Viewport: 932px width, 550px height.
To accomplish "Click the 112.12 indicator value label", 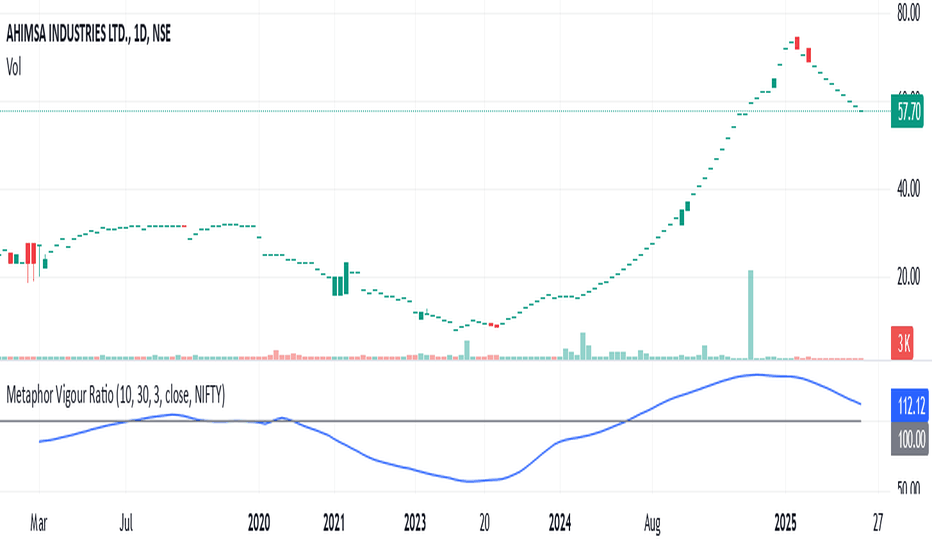I will tap(910, 406).
